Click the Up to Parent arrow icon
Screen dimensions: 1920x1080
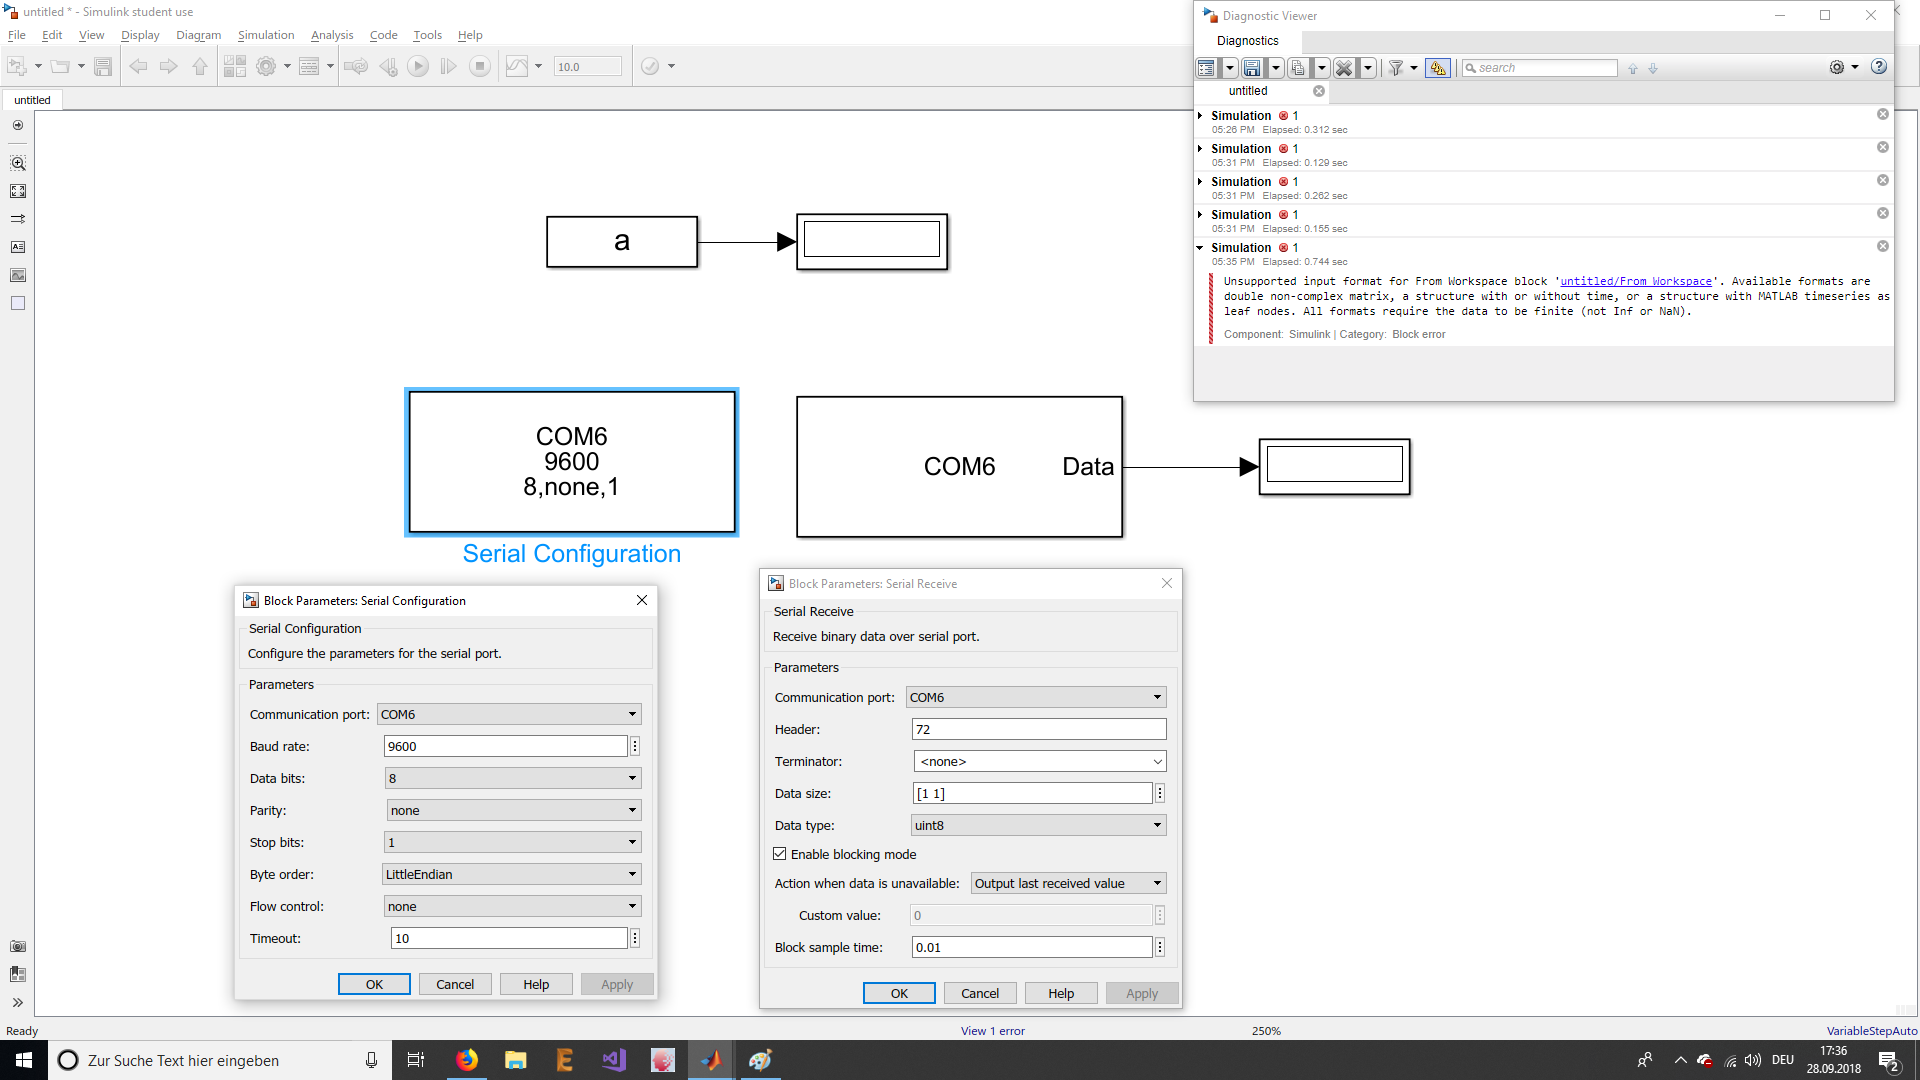(x=200, y=66)
